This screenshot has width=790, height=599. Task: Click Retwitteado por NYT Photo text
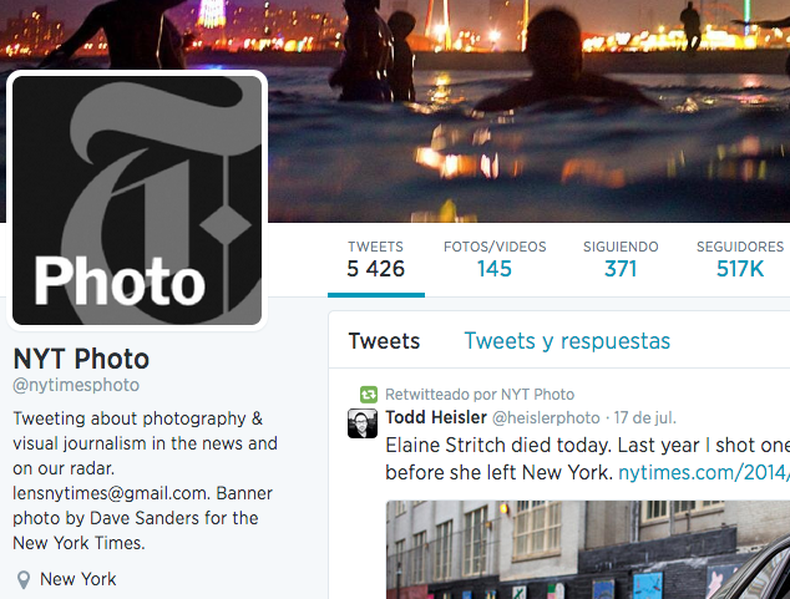tap(480, 394)
